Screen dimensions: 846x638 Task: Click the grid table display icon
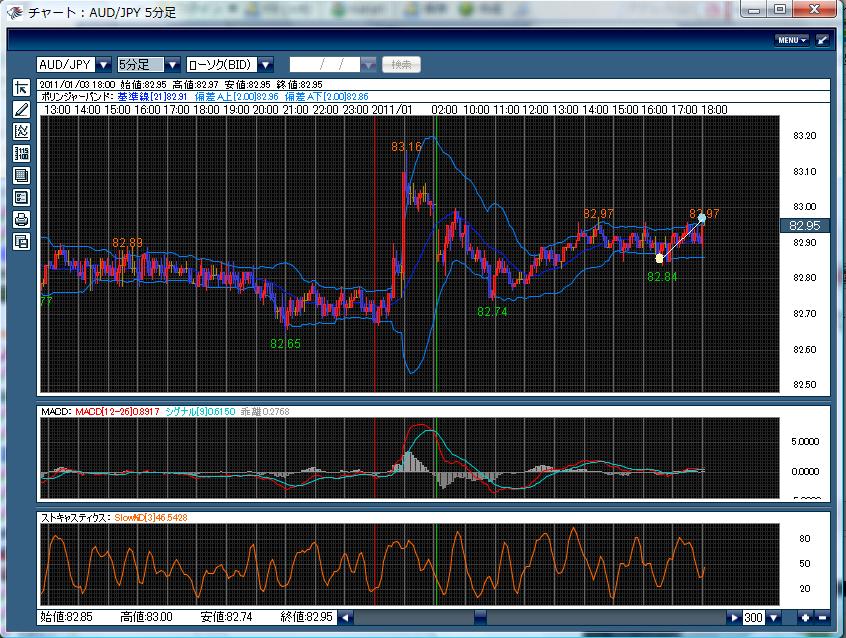point(22,175)
